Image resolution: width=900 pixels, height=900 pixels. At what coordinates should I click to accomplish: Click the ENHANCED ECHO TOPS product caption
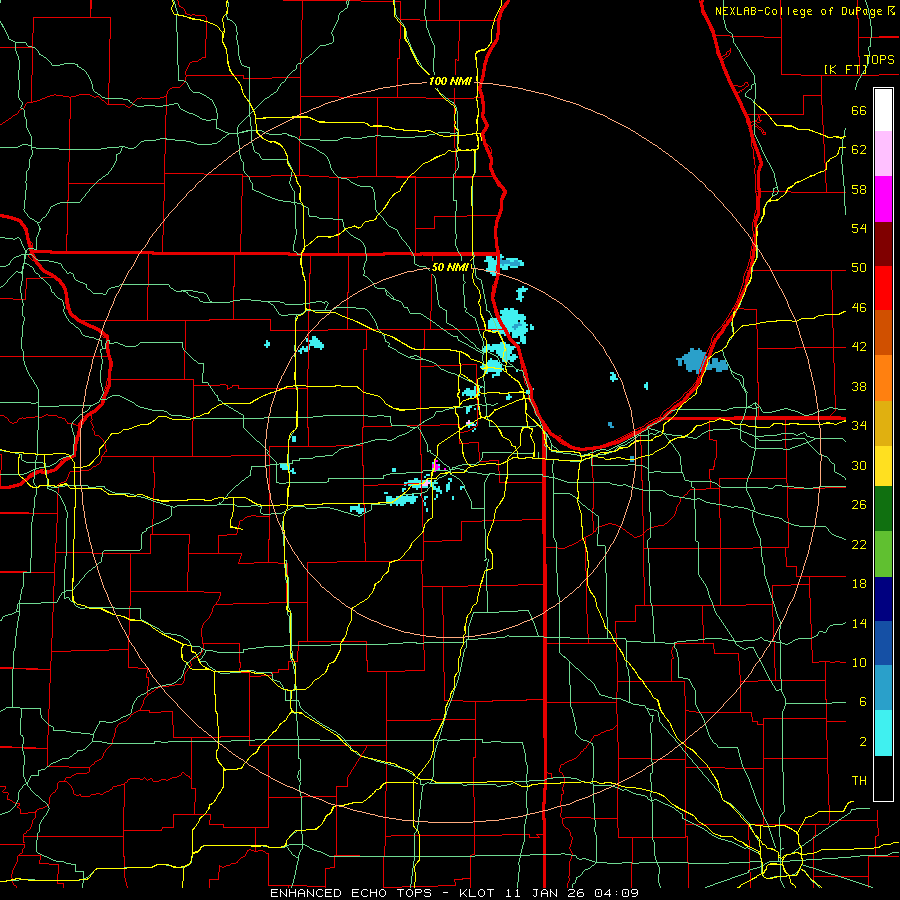[351, 893]
